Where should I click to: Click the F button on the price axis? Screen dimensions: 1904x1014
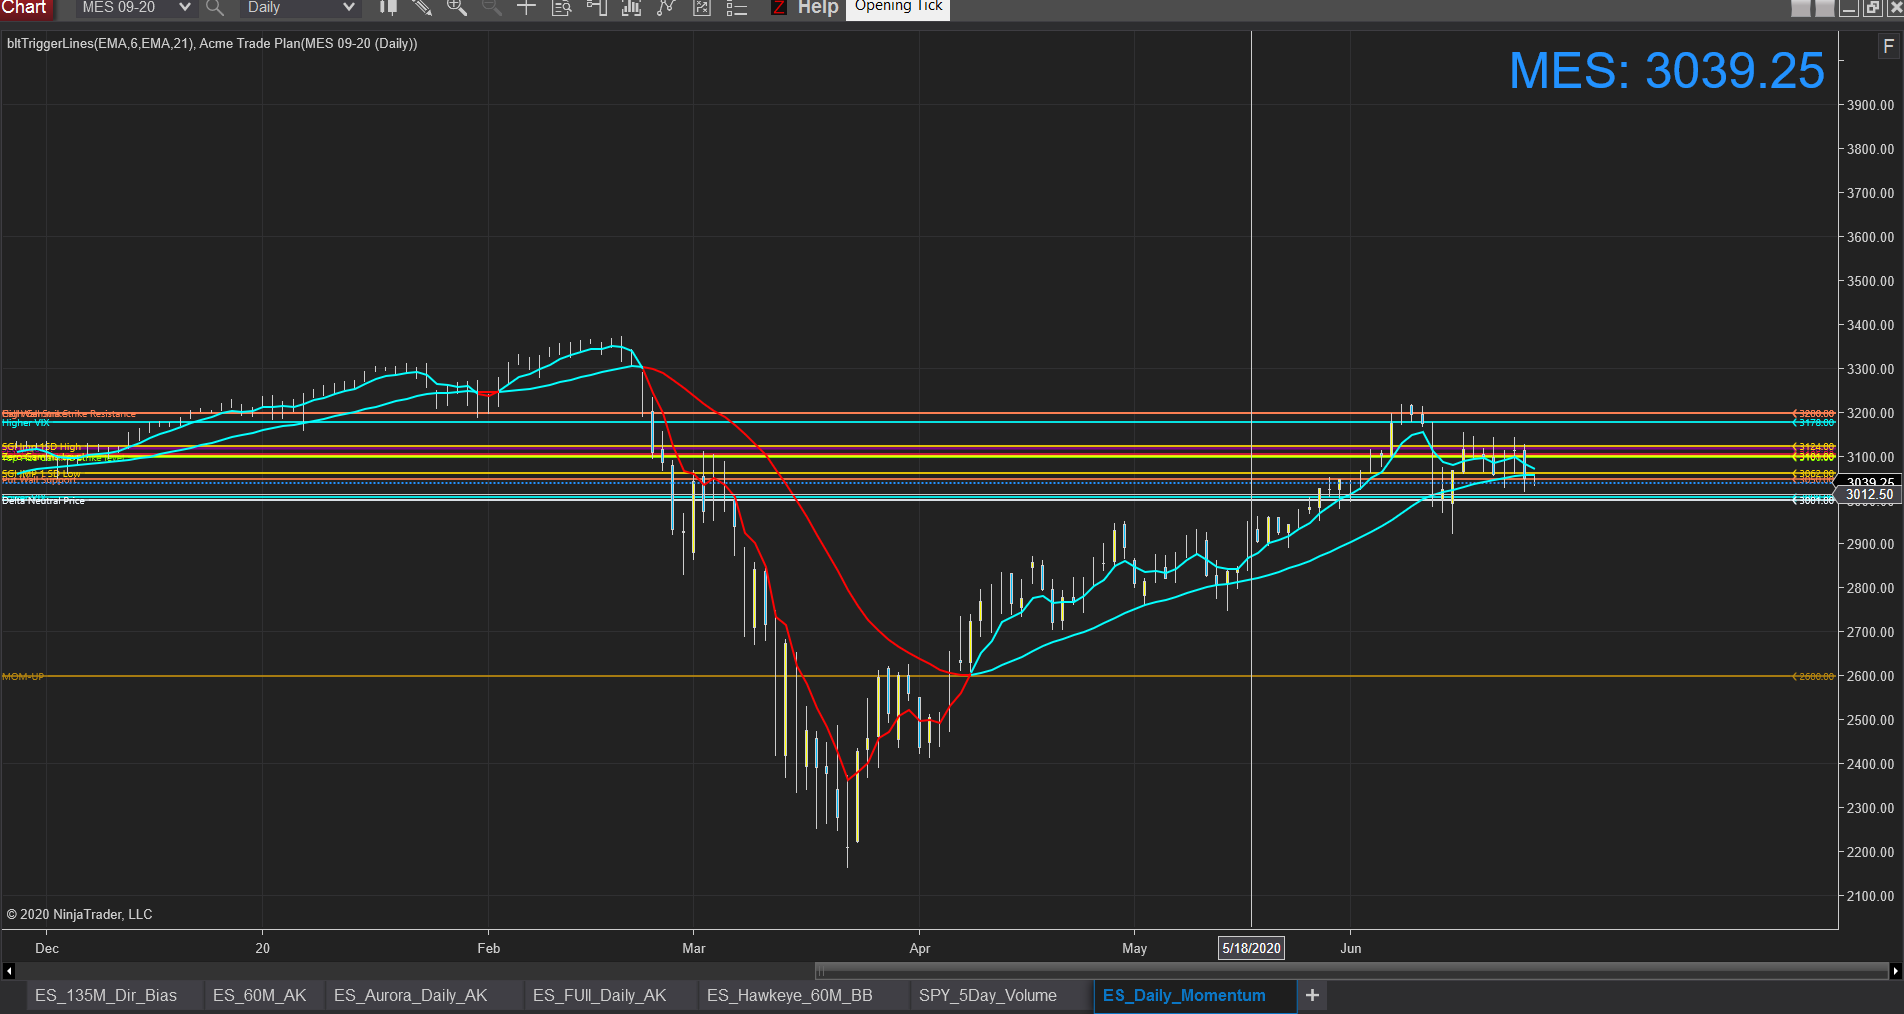click(1888, 46)
